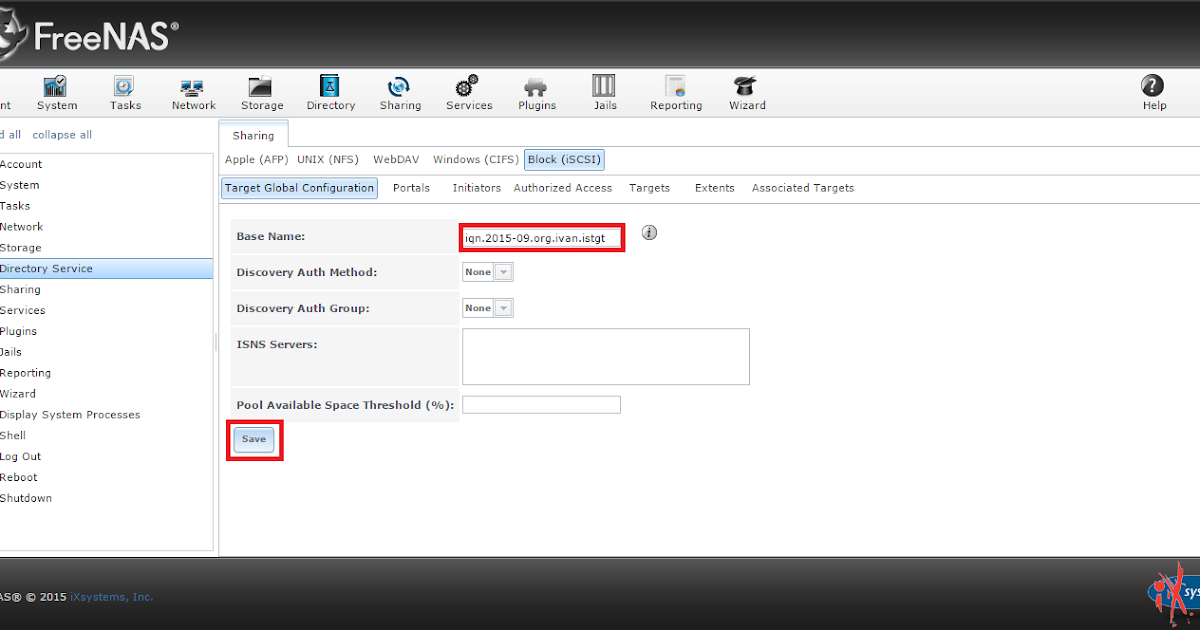Click the collapse all link

pos(62,134)
